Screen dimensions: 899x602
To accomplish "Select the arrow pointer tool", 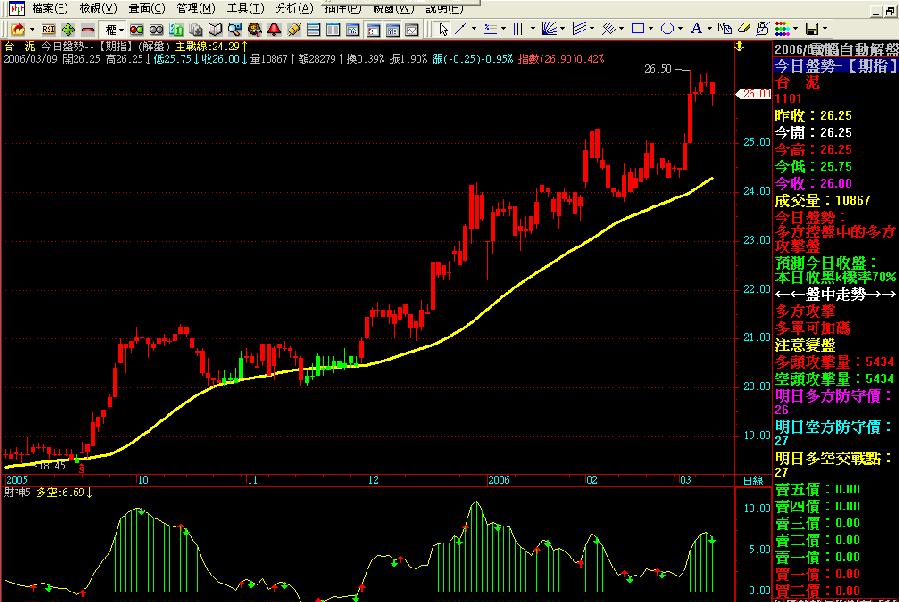I will click(443, 29).
